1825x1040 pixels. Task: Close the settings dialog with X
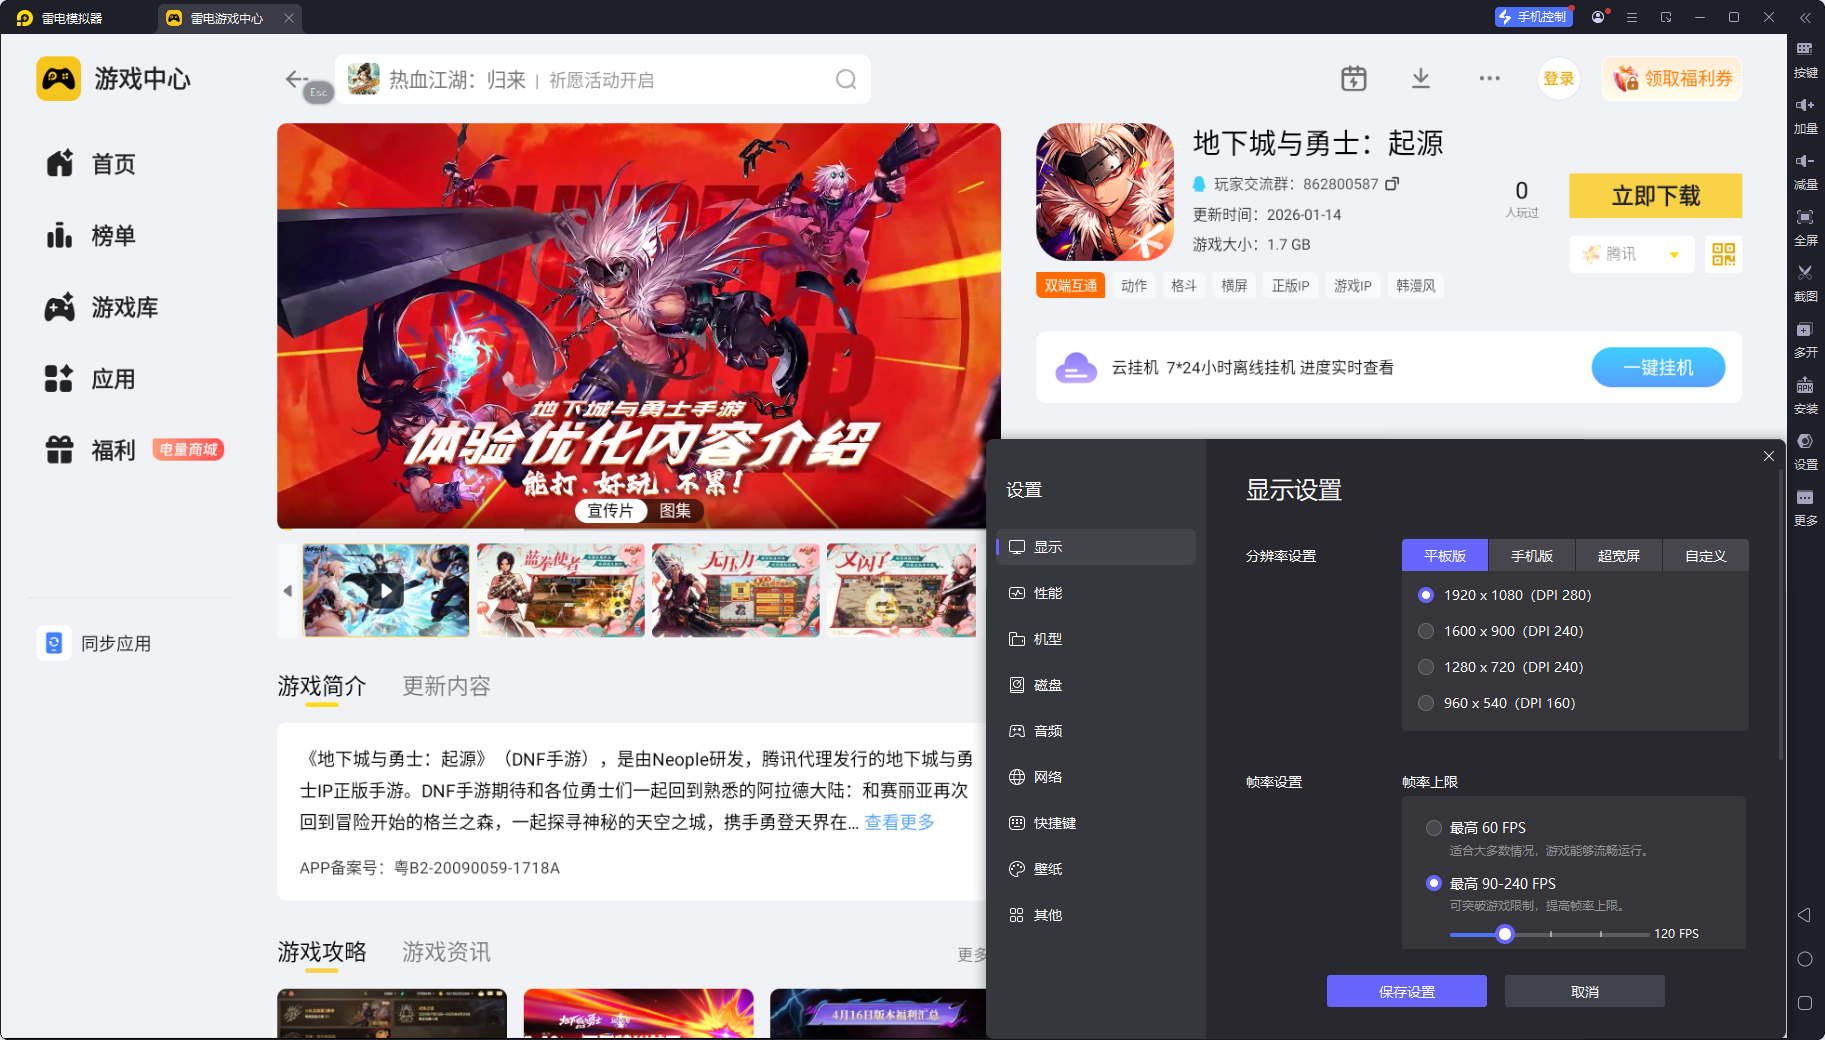(x=1769, y=456)
